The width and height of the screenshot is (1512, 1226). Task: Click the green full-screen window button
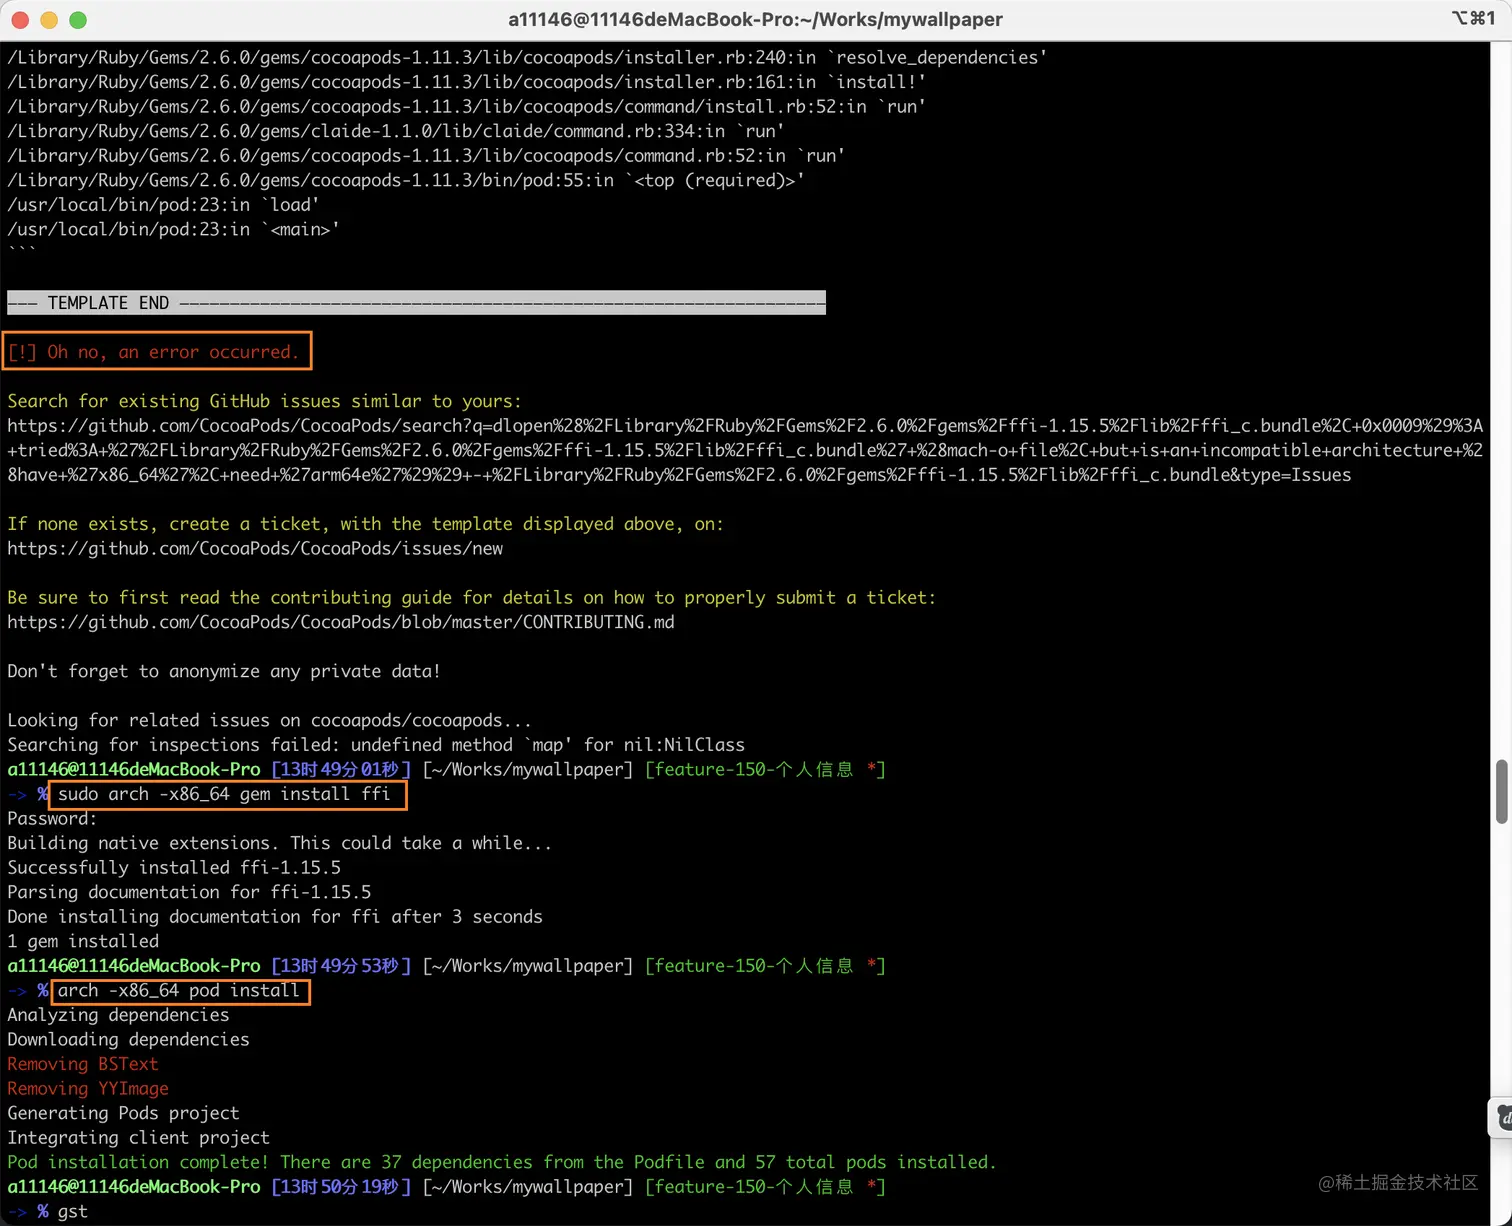pos(77,19)
